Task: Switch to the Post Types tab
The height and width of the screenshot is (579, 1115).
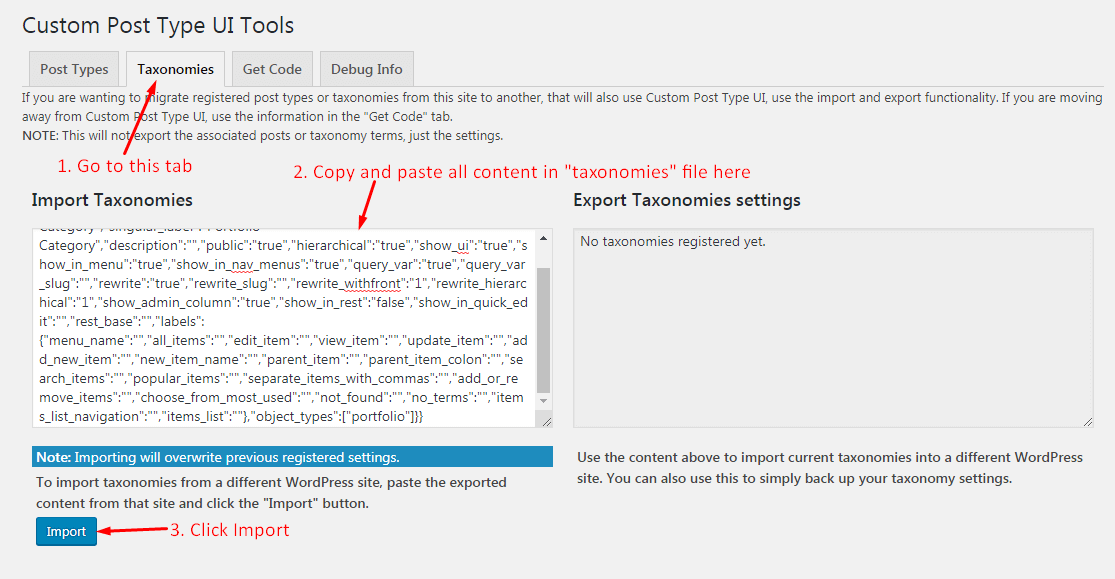Action: point(74,69)
